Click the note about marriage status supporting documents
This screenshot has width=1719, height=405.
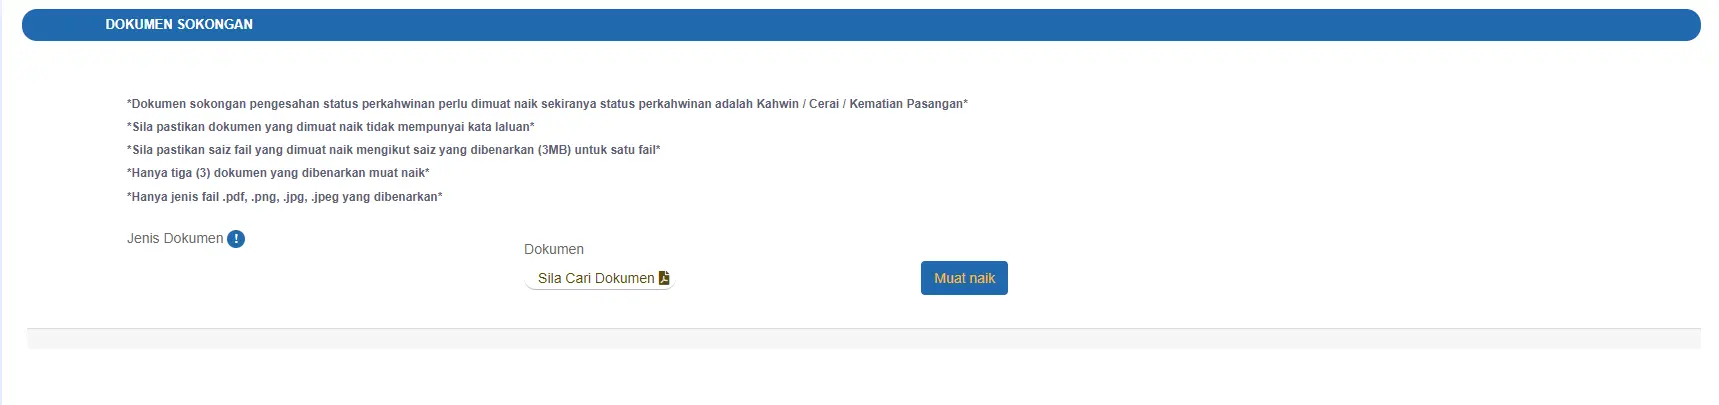(x=547, y=104)
